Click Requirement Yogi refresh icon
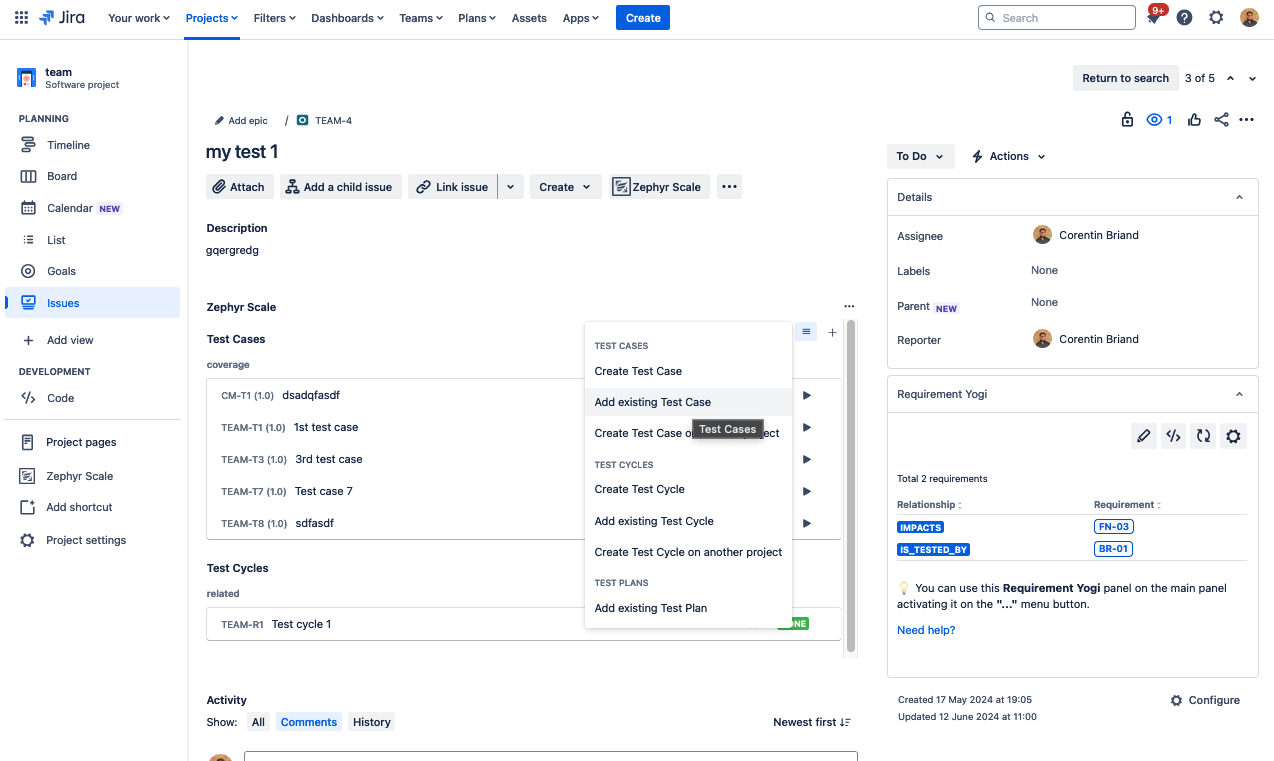 pos(1203,436)
